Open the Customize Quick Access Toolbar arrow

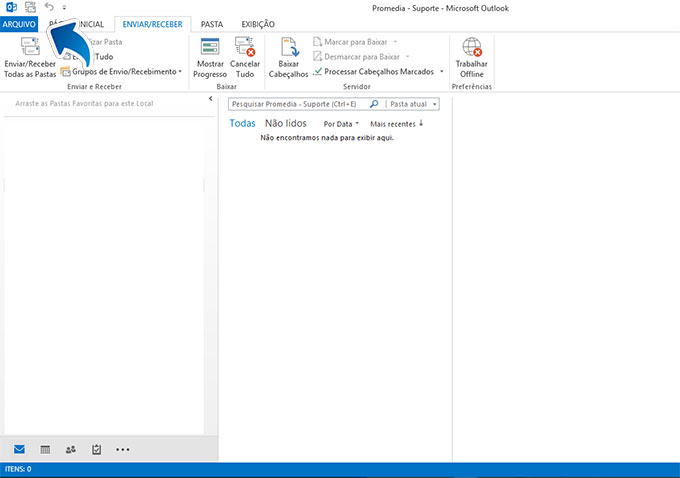[x=64, y=7]
